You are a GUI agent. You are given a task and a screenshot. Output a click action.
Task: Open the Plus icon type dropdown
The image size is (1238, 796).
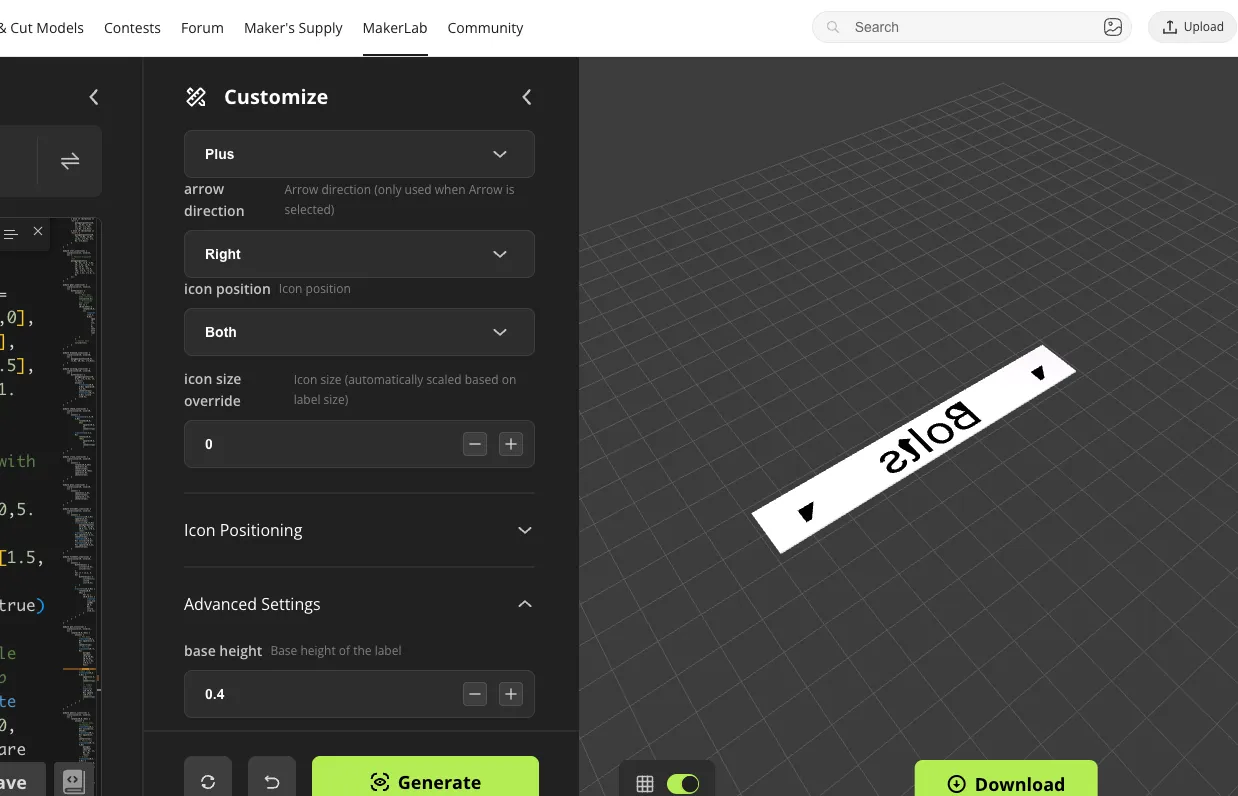359,154
